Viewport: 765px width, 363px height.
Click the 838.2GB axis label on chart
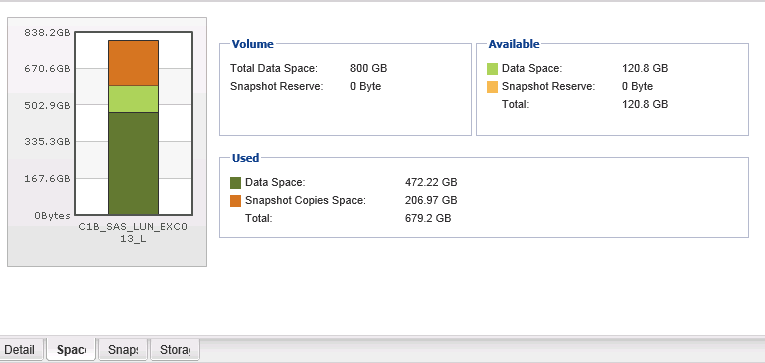47,32
